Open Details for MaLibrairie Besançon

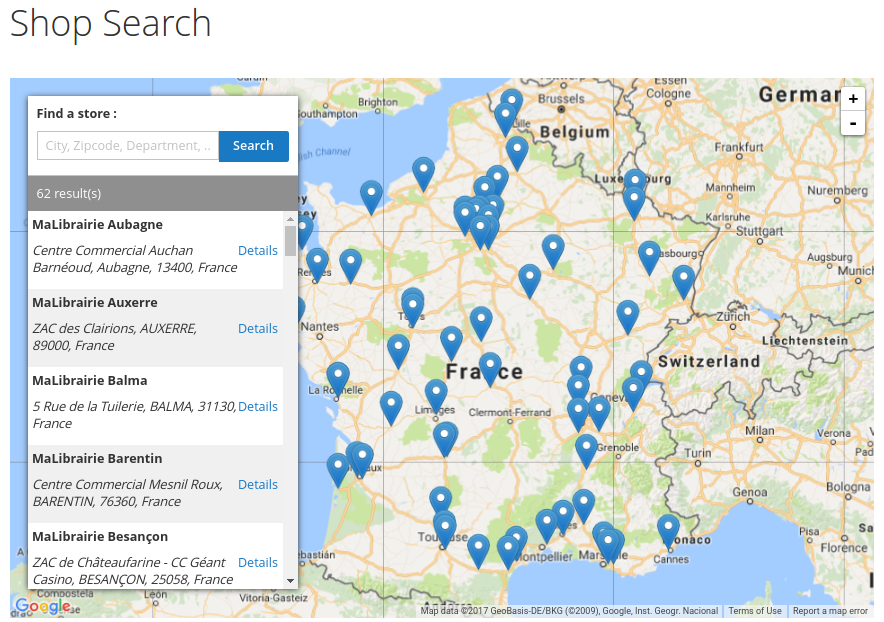258,562
